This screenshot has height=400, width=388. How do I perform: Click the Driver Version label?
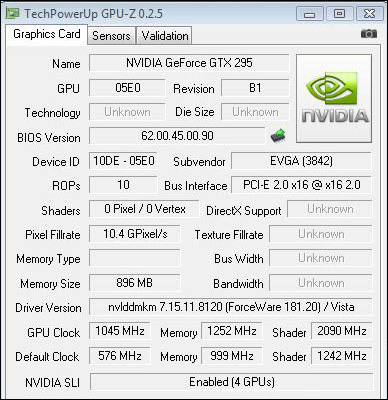coord(48,308)
